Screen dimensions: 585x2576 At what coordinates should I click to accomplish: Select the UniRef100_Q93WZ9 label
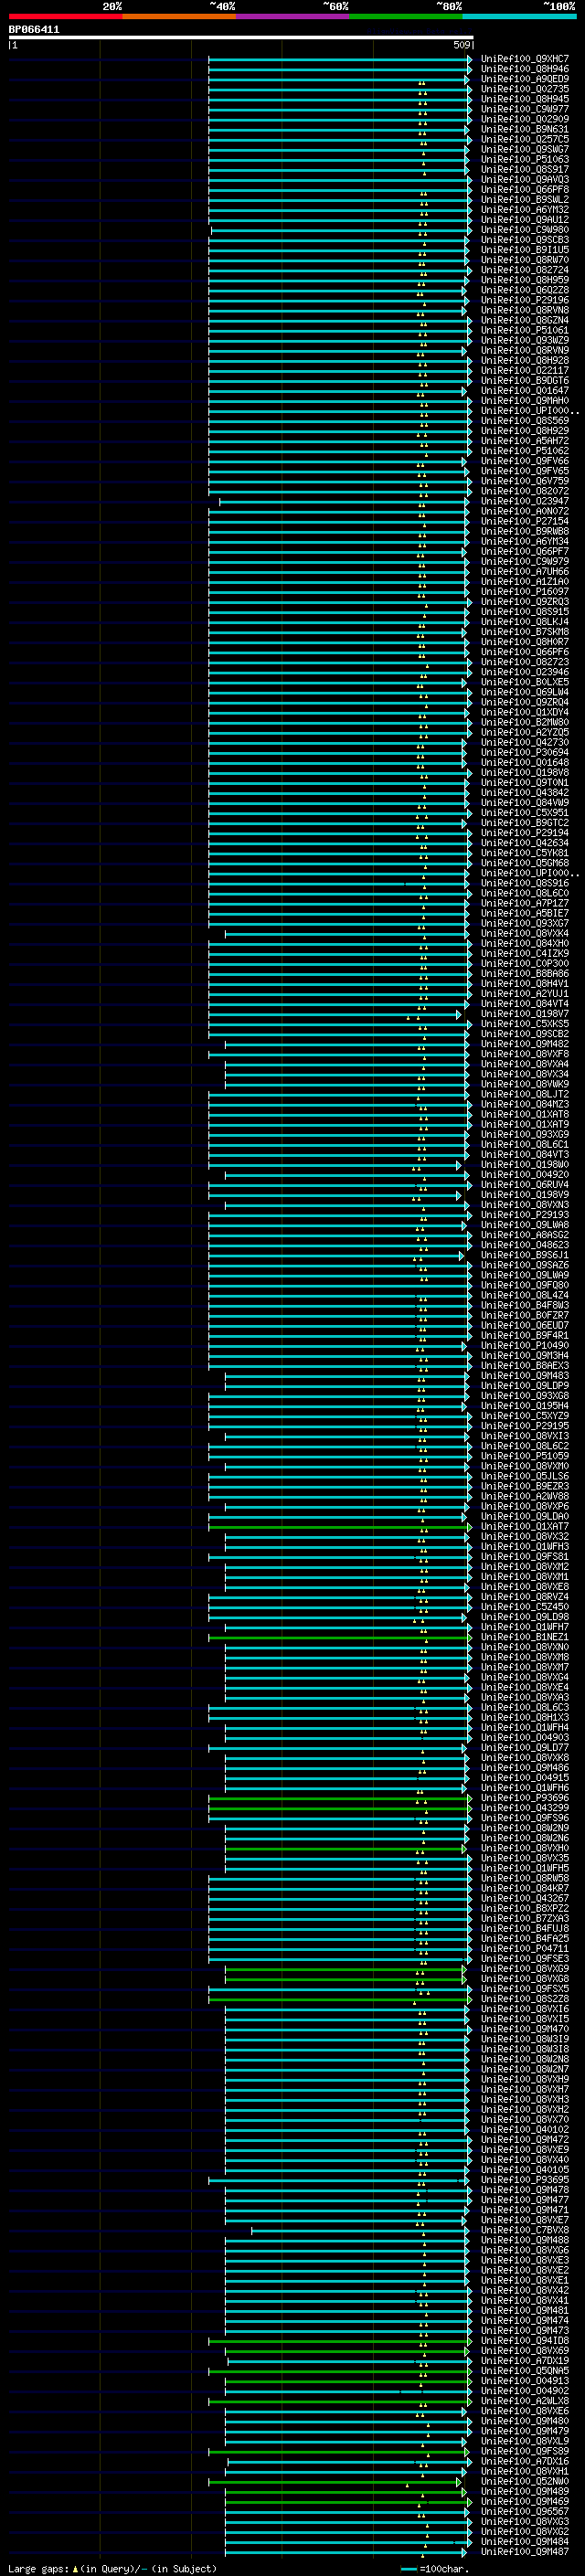point(524,340)
